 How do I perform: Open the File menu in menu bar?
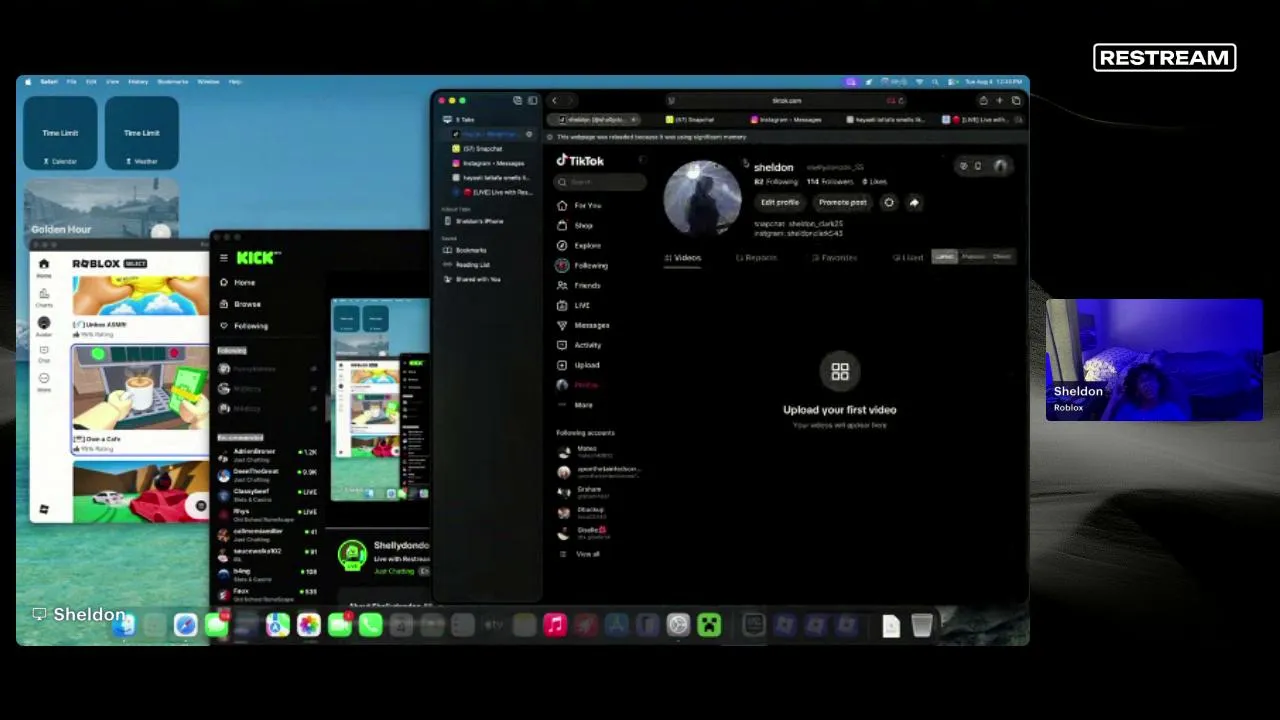(71, 82)
